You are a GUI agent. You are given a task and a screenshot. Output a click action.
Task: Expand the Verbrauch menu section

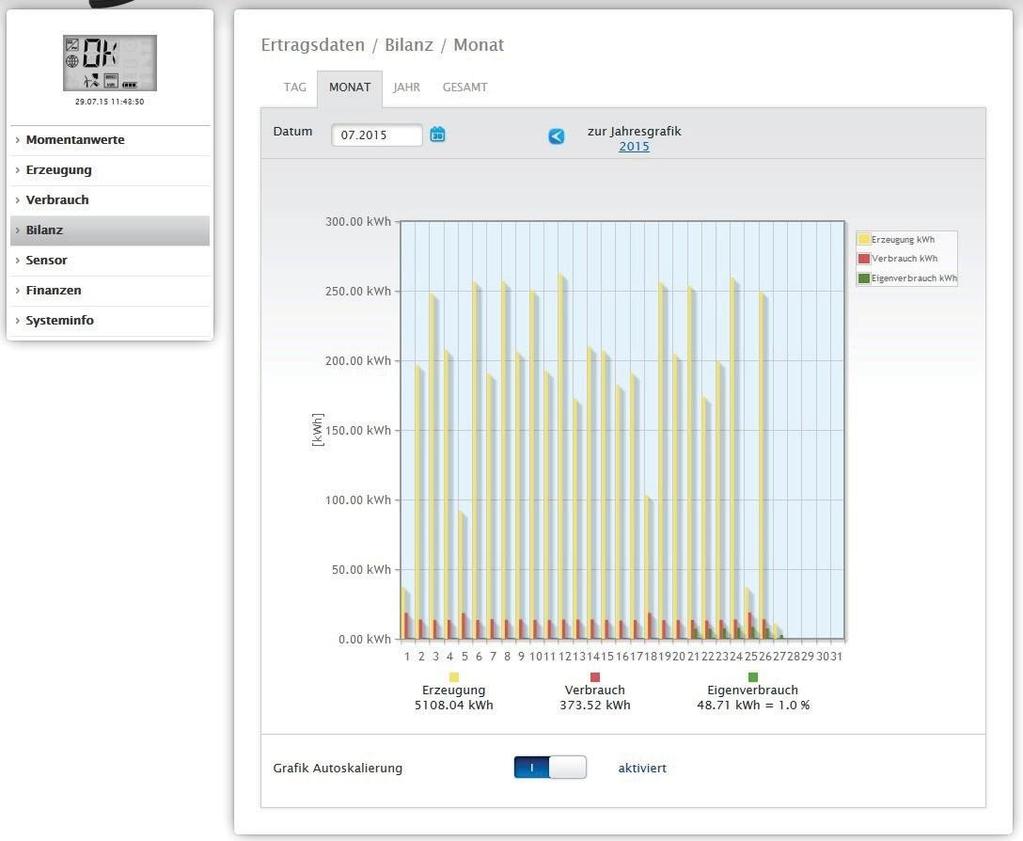tap(110, 200)
